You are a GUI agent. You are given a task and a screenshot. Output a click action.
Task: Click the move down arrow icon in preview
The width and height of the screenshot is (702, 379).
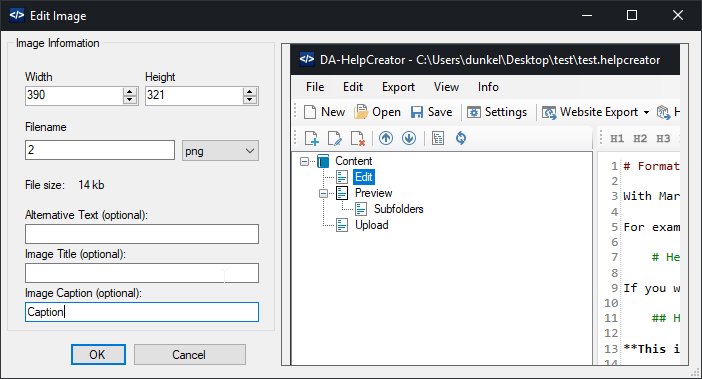pyautogui.click(x=409, y=138)
